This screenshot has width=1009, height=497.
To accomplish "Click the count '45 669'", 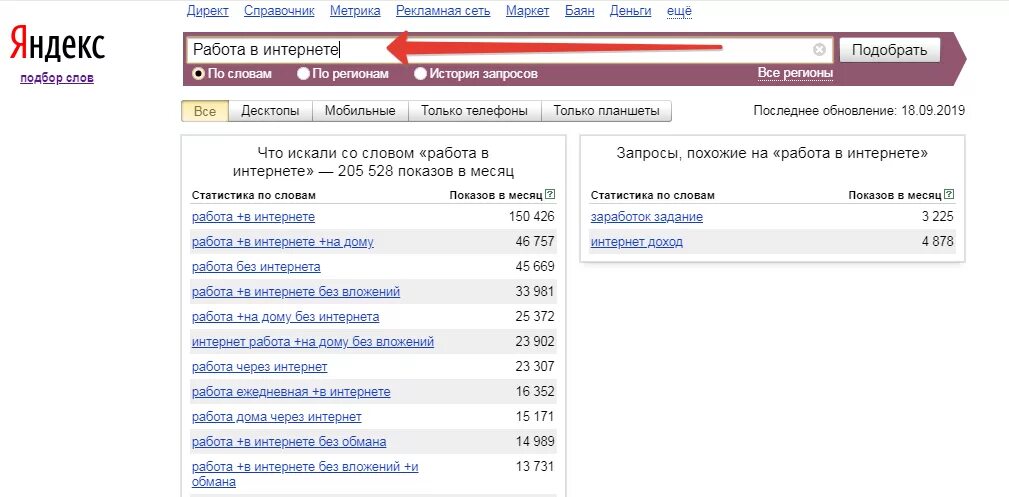I will tap(535, 267).
